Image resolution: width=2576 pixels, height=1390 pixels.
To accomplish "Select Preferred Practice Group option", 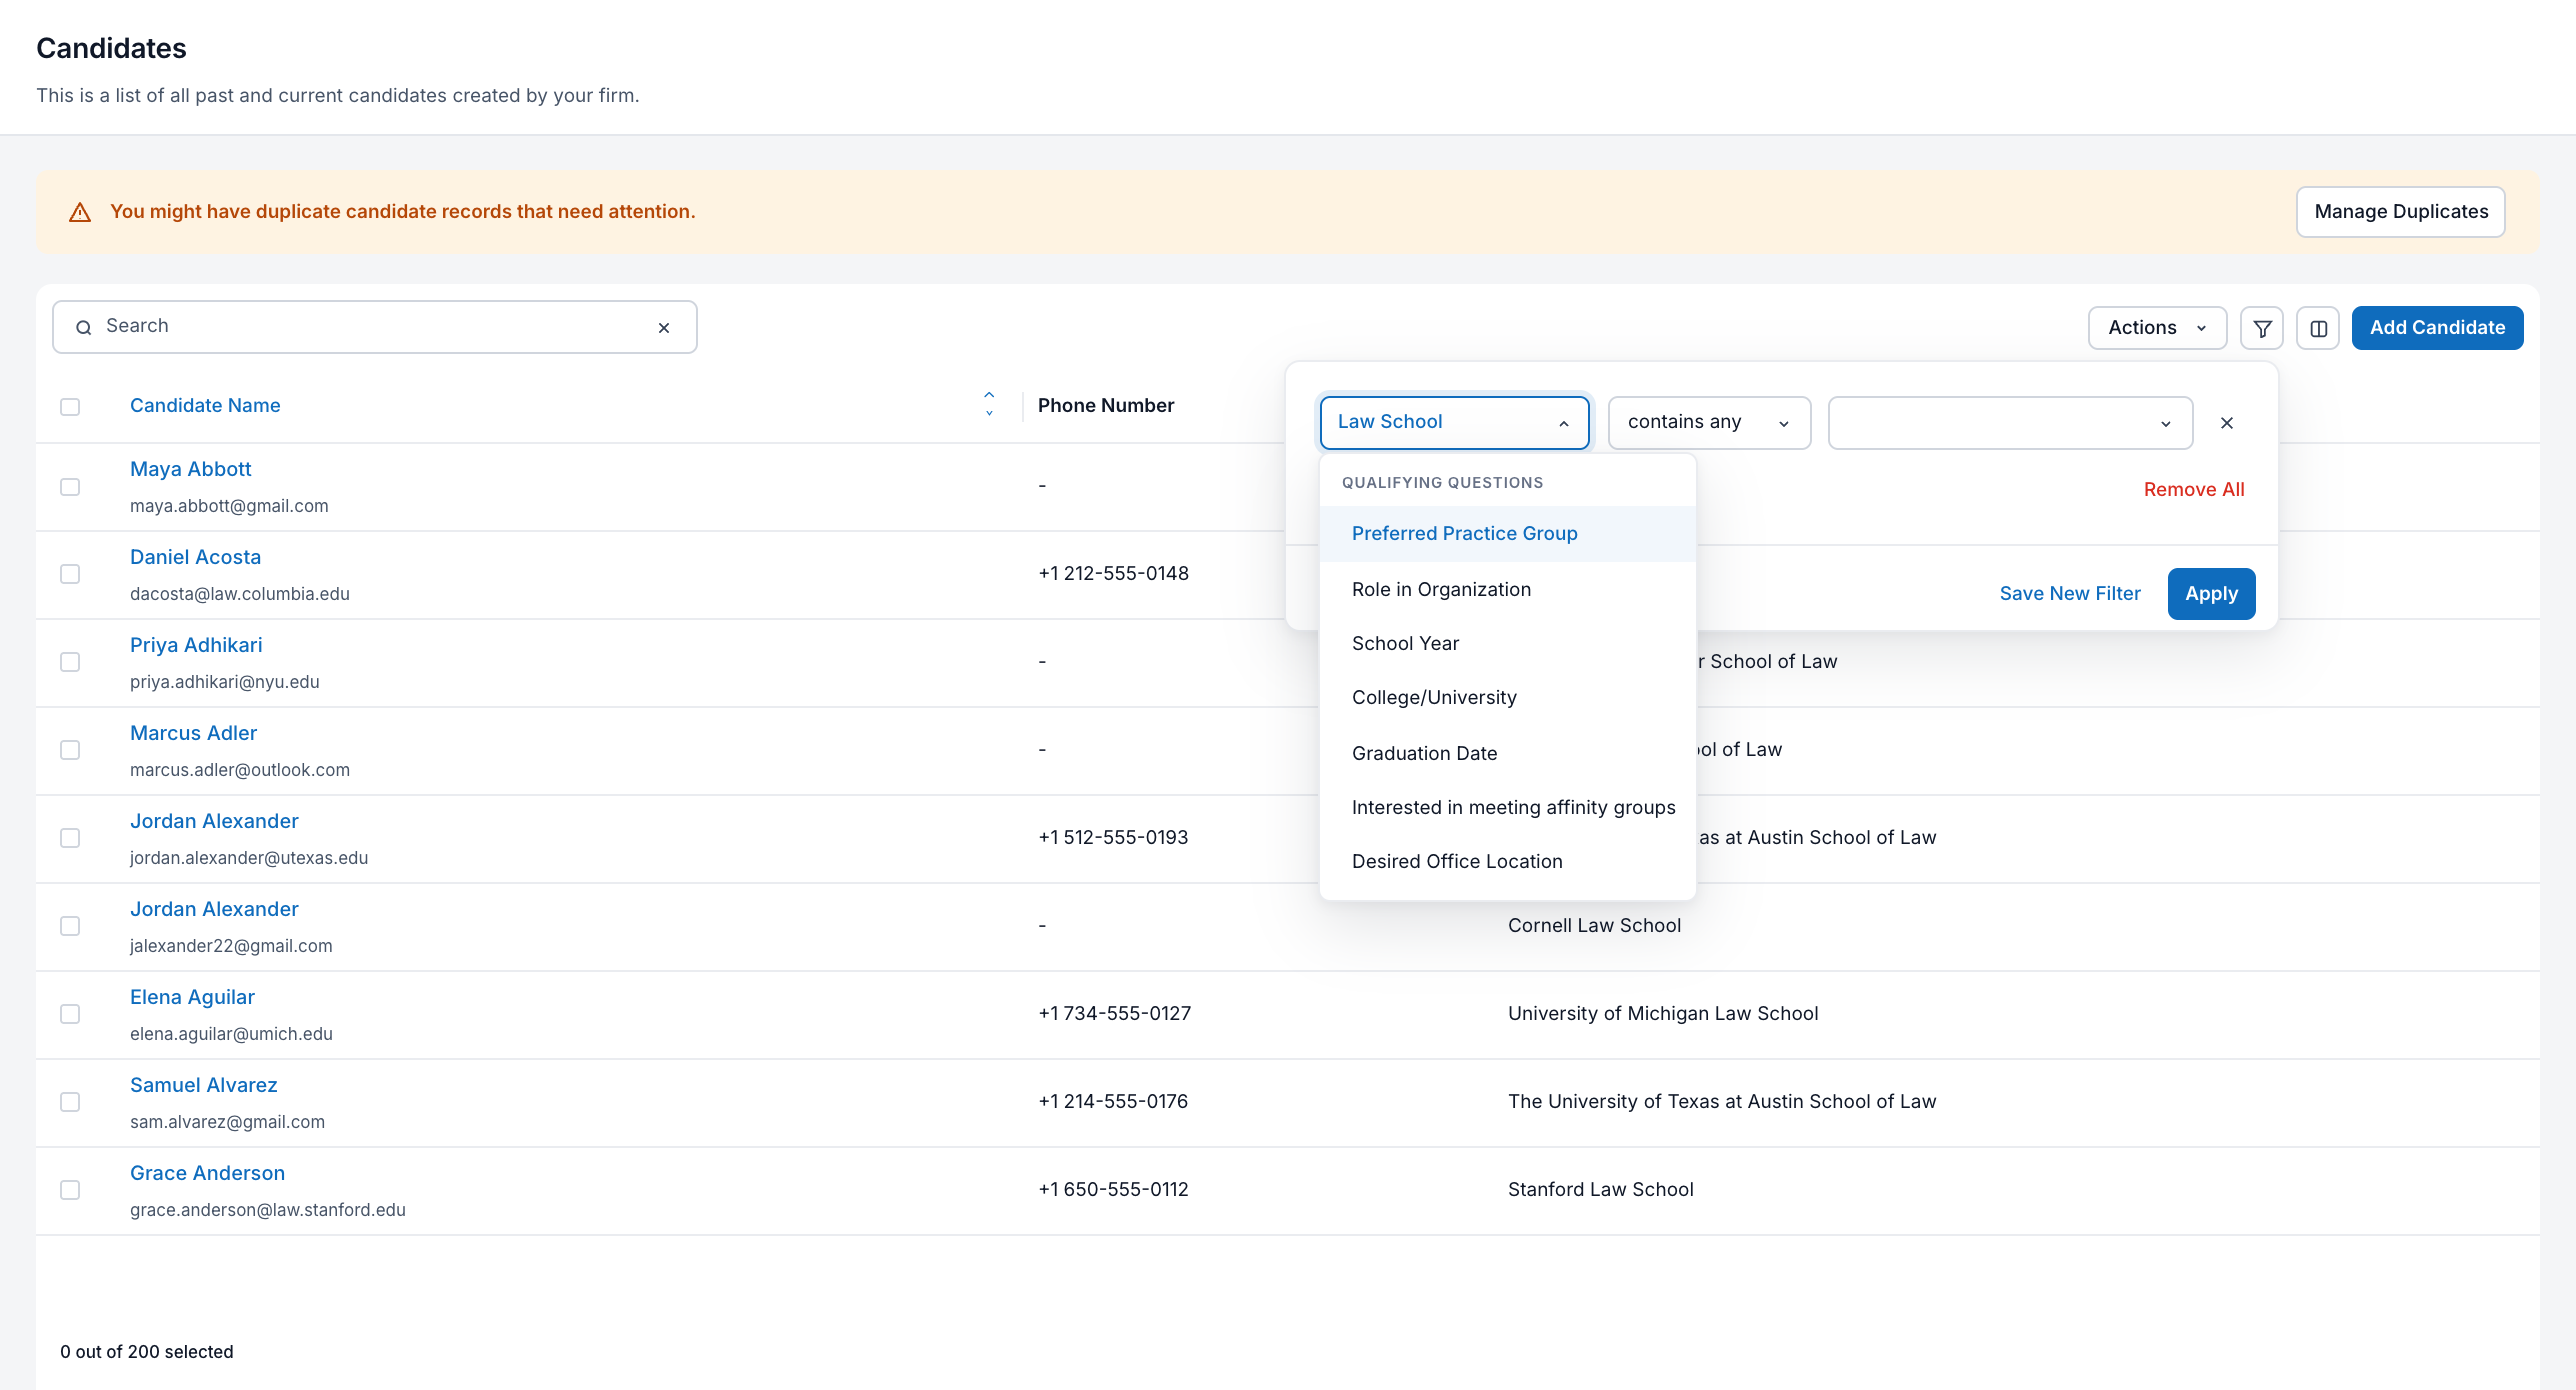I will click(1508, 534).
